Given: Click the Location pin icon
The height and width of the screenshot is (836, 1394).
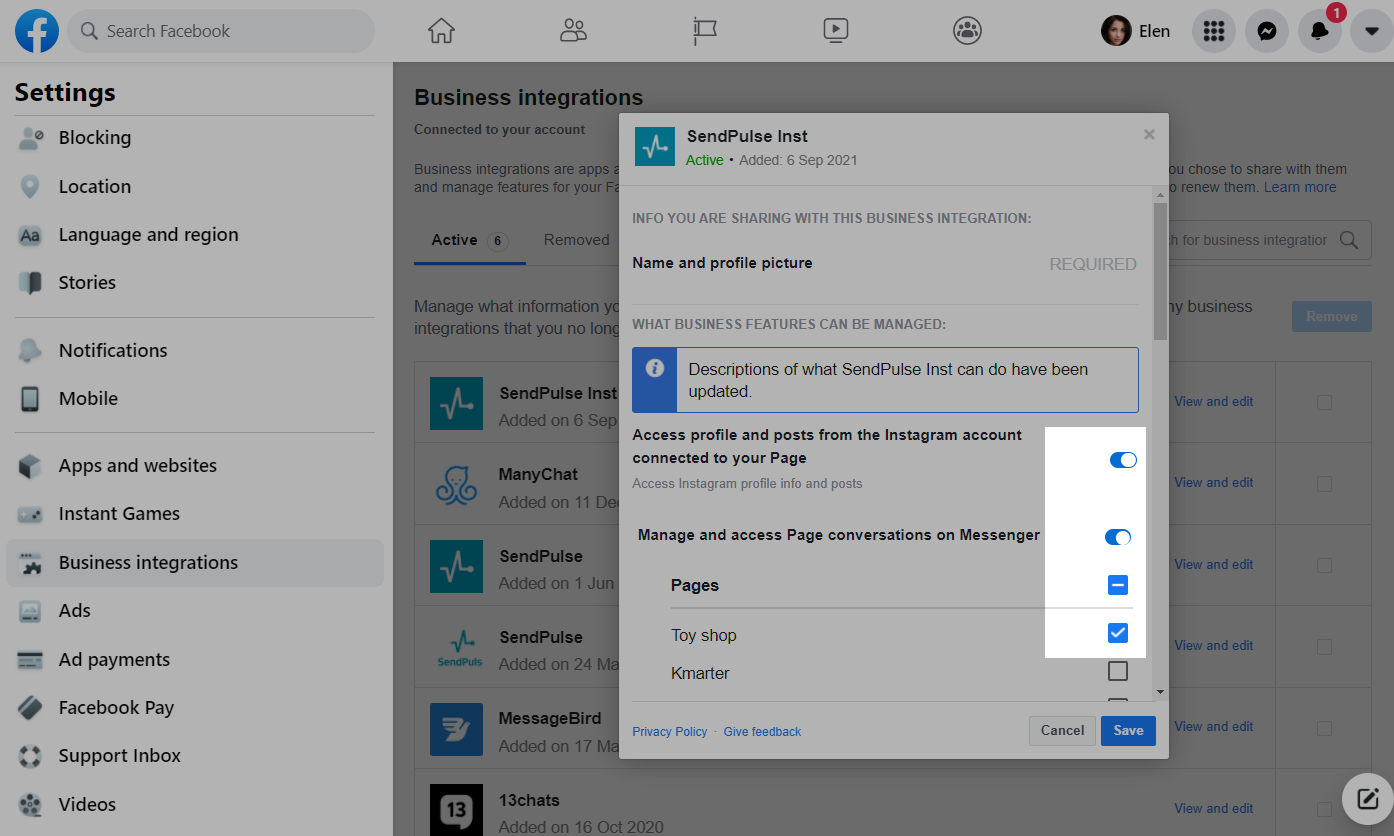Looking at the screenshot, I should click(x=30, y=186).
